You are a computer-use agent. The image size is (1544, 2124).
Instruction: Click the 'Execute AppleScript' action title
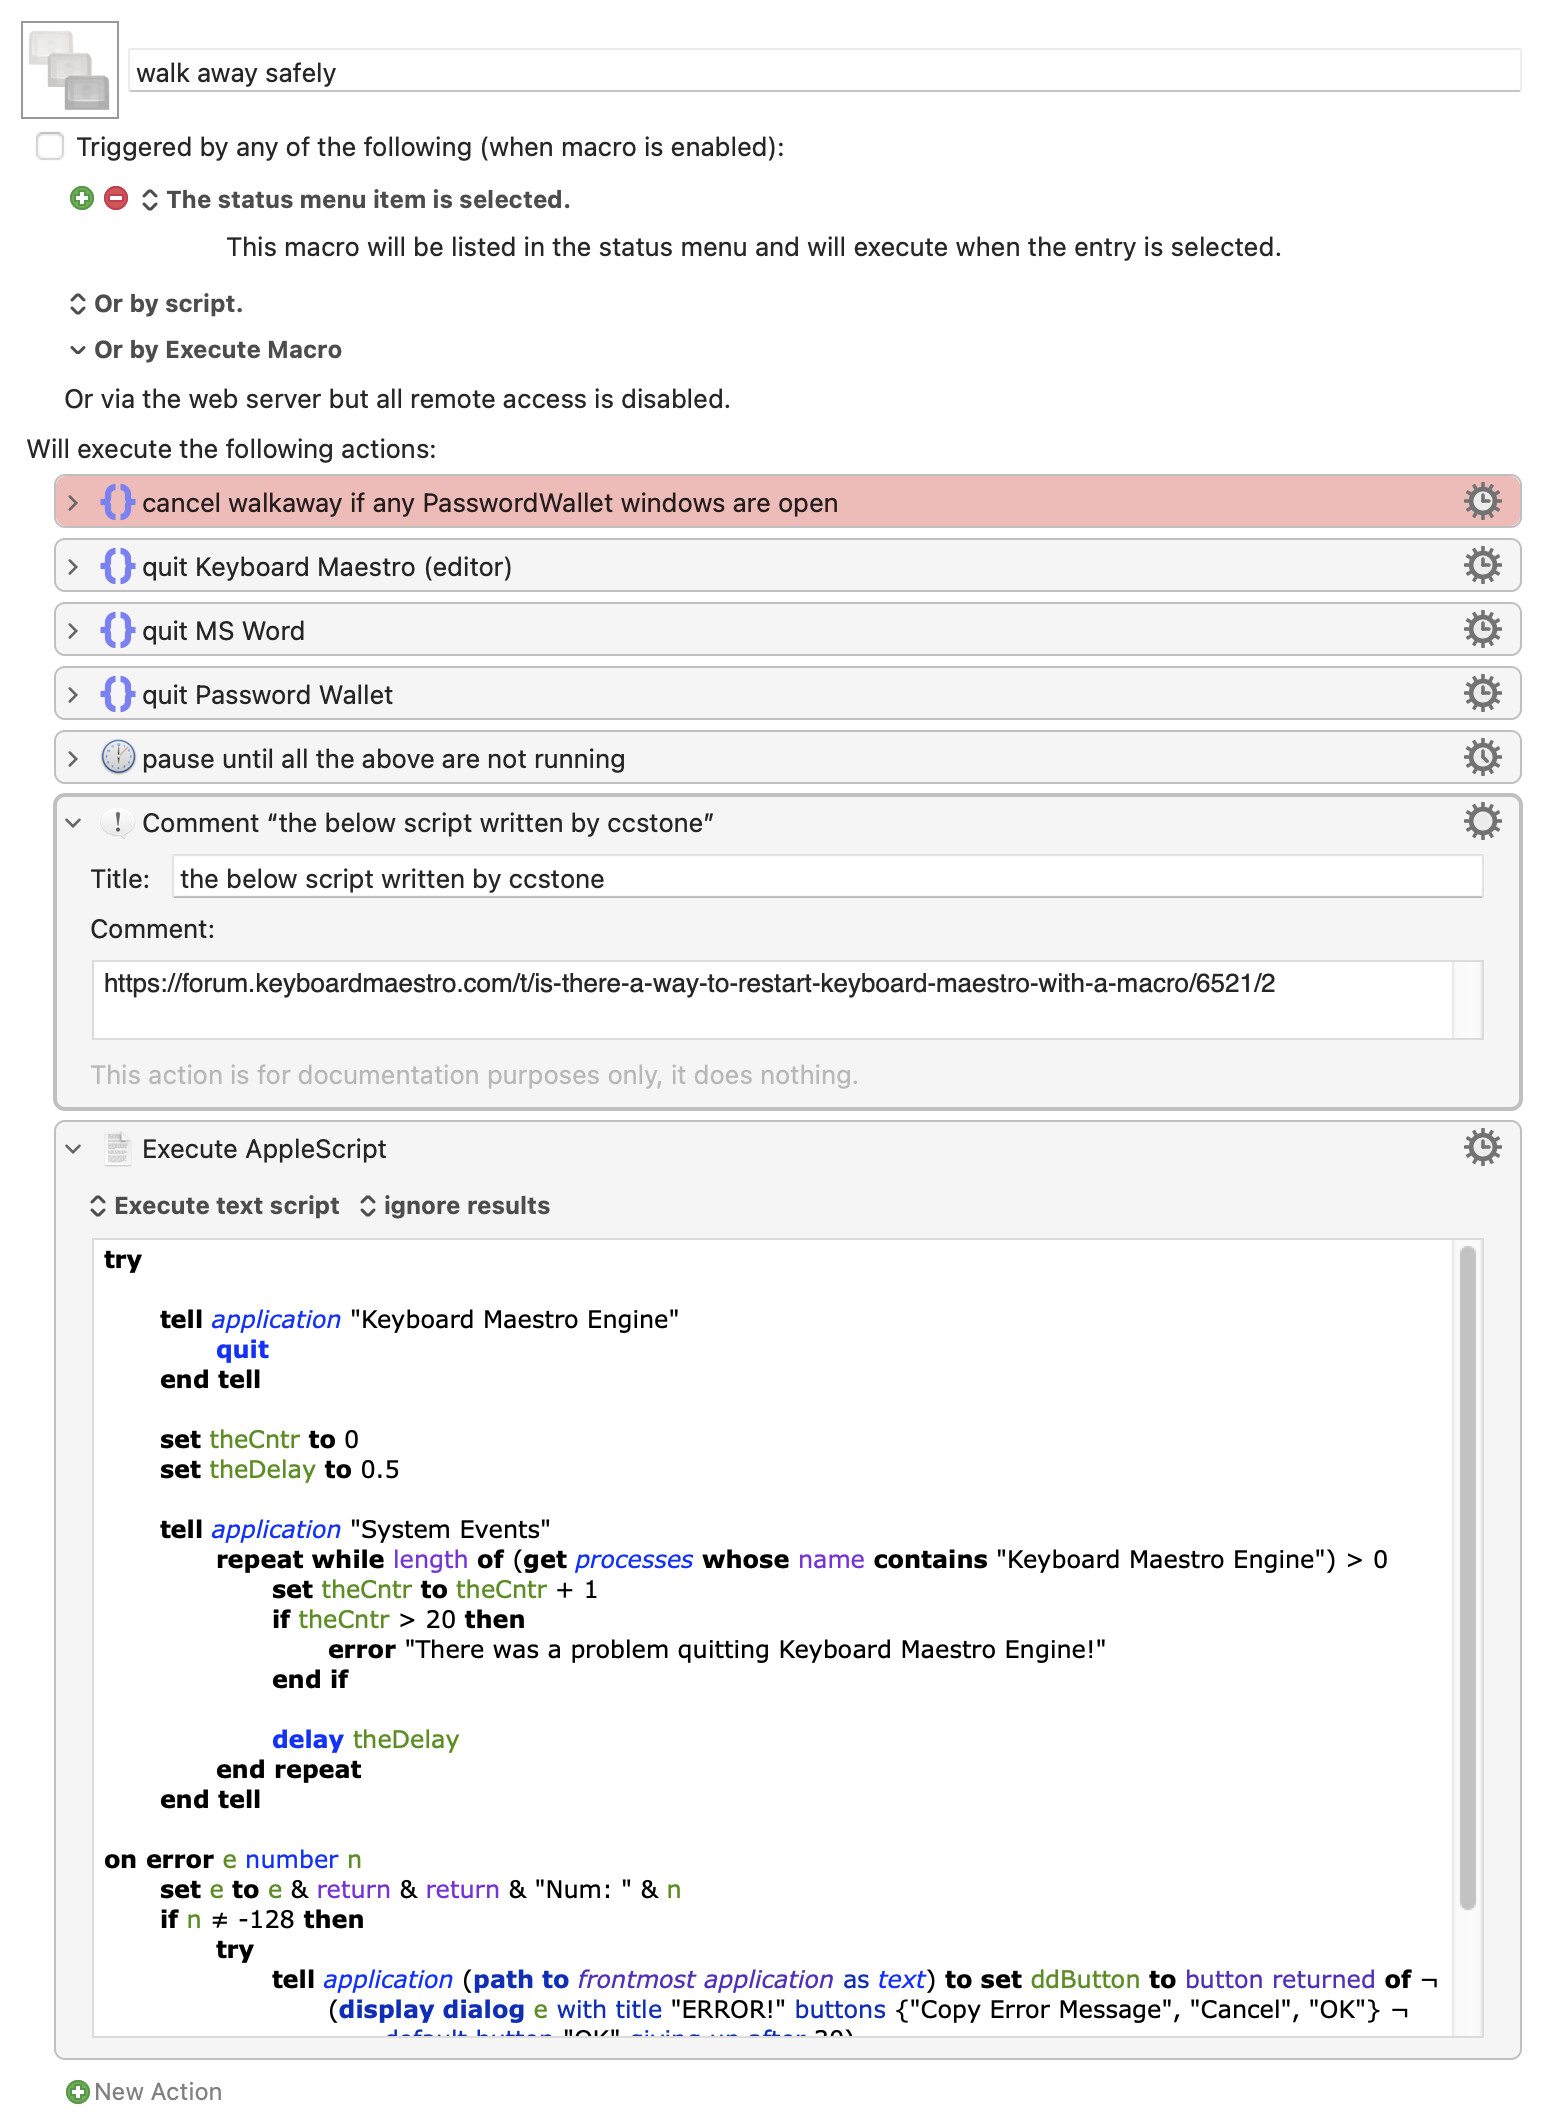coord(264,1149)
